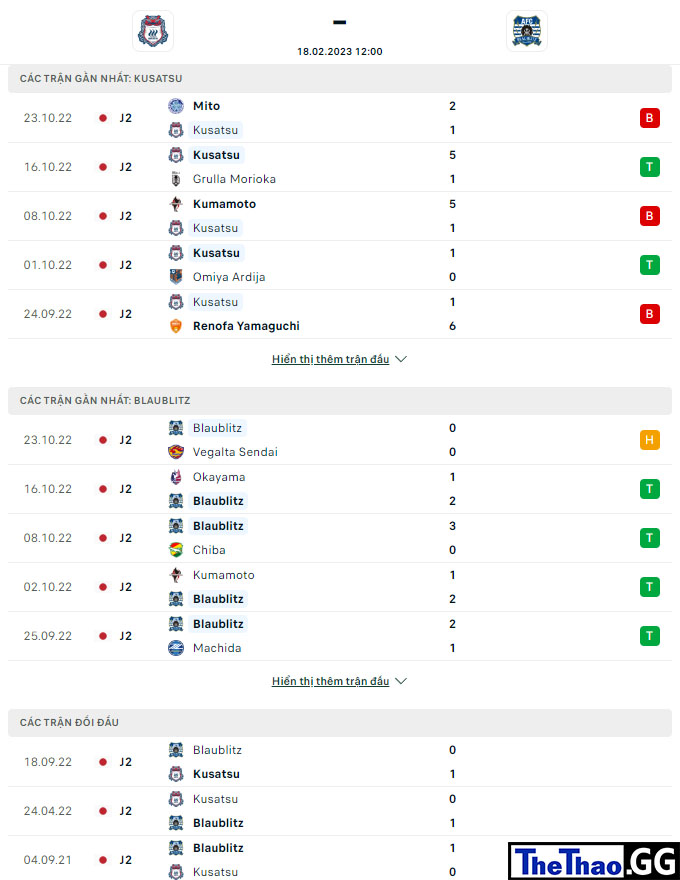Expand more Kusatsu matches with chevron
The image size is (680, 880).
(x=401, y=359)
